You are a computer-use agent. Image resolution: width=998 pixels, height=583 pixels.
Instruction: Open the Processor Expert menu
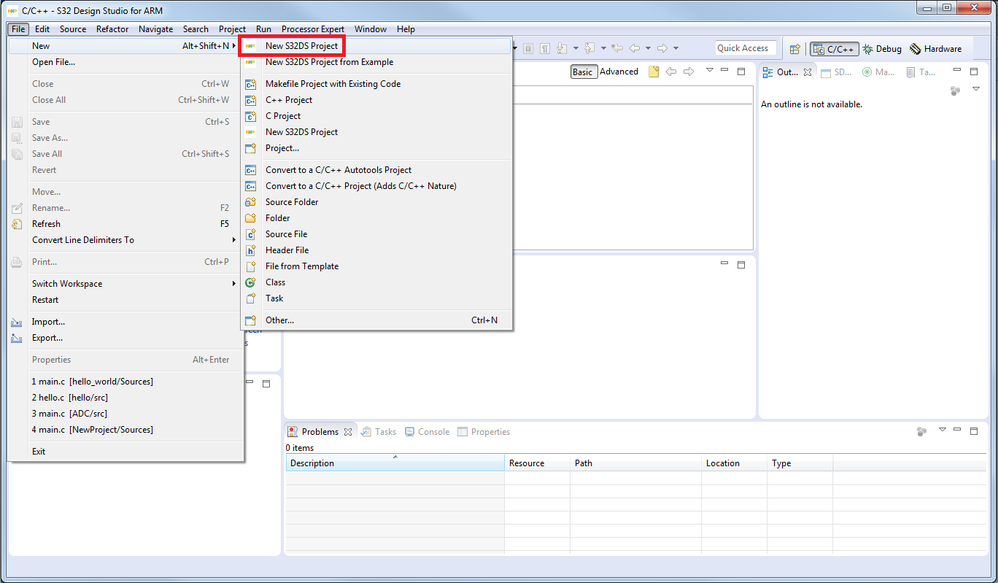tap(313, 29)
